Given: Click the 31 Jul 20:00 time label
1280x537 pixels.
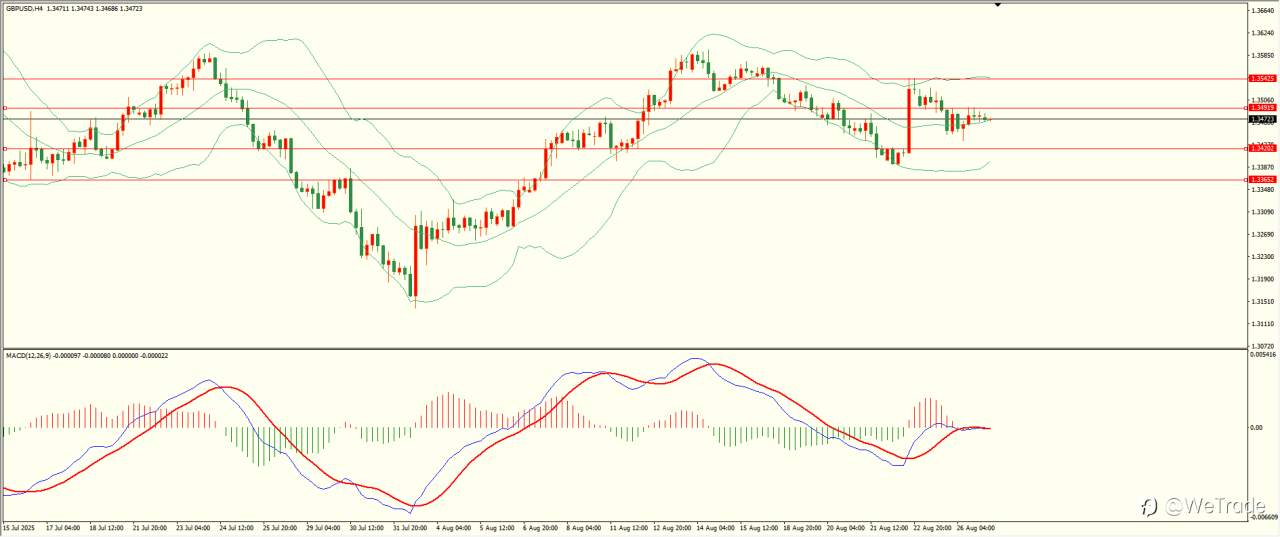Looking at the screenshot, I should pyautogui.click(x=410, y=527).
